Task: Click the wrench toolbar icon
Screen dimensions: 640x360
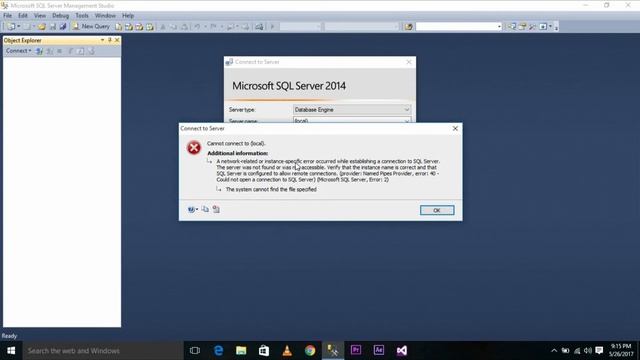Action: [532, 27]
